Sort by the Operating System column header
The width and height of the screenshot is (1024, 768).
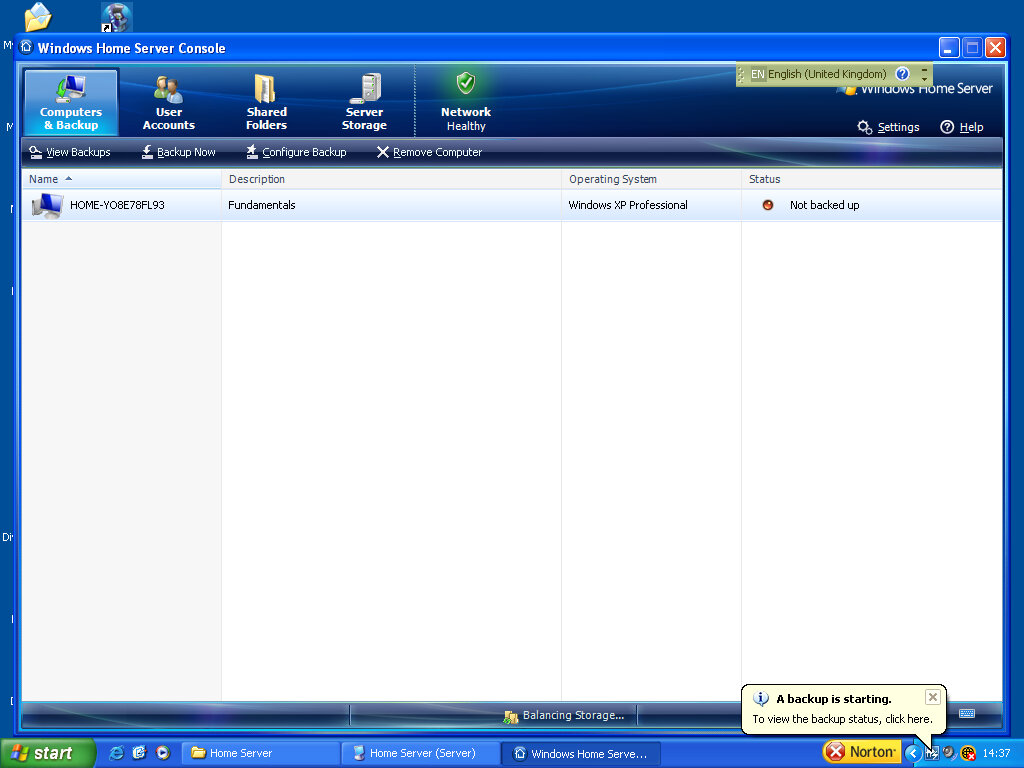click(x=613, y=179)
